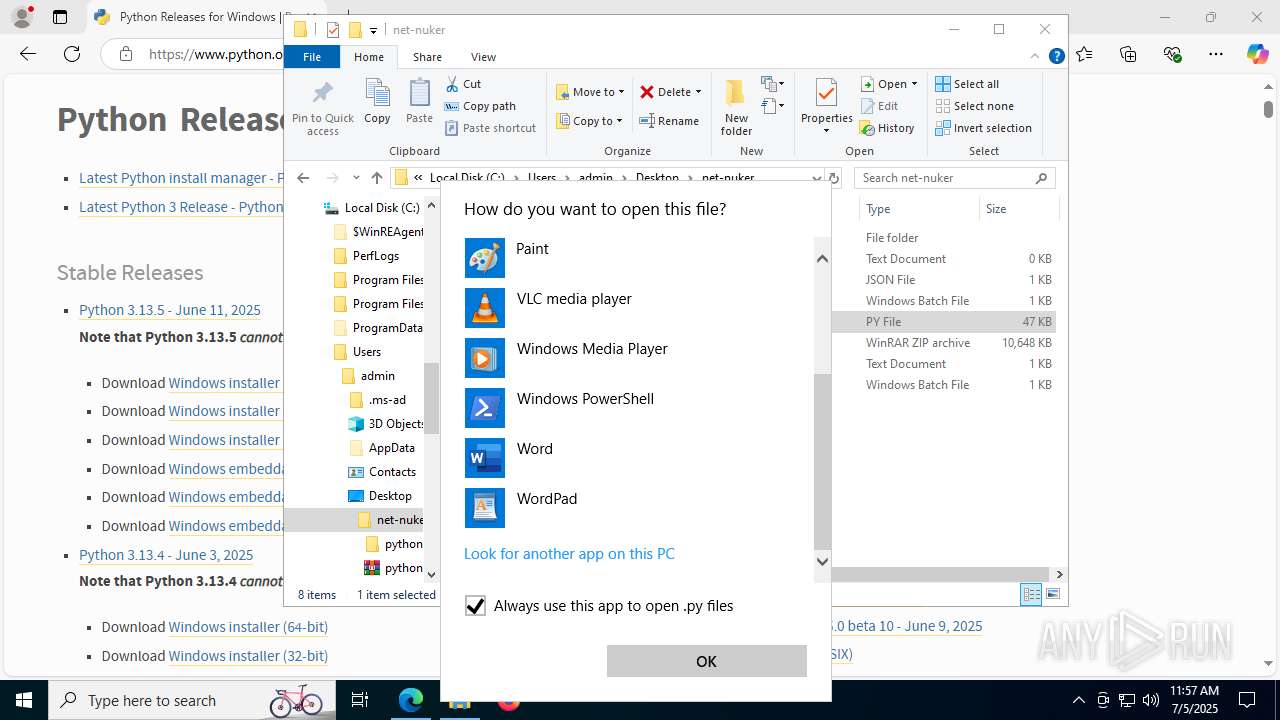Click Invert selection in ribbon
1280x720 pixels.
(983, 128)
